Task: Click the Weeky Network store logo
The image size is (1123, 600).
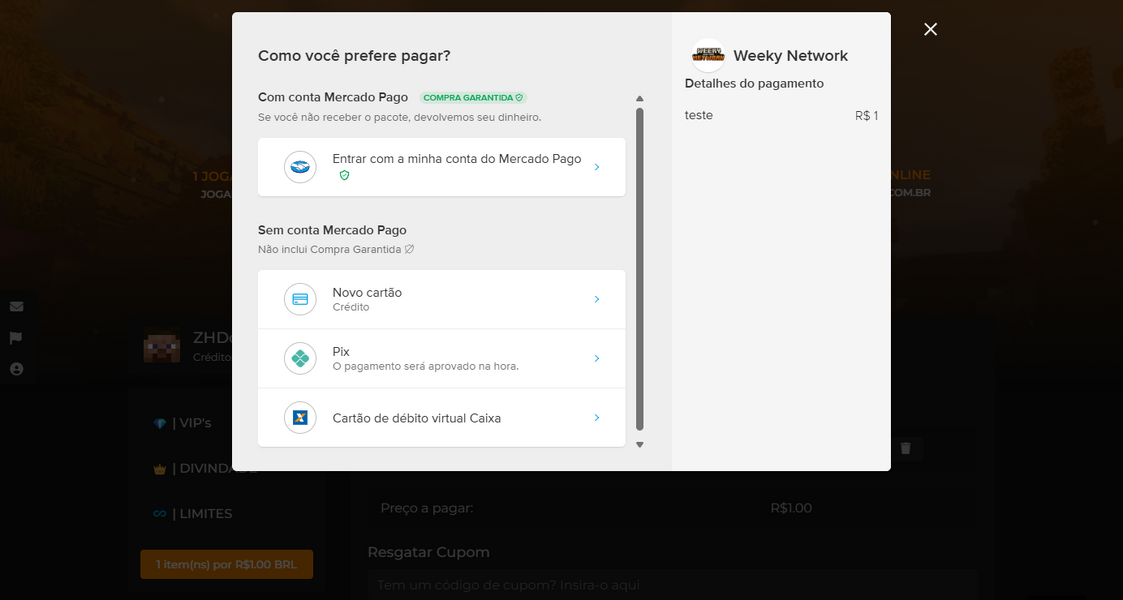Action: [708, 55]
